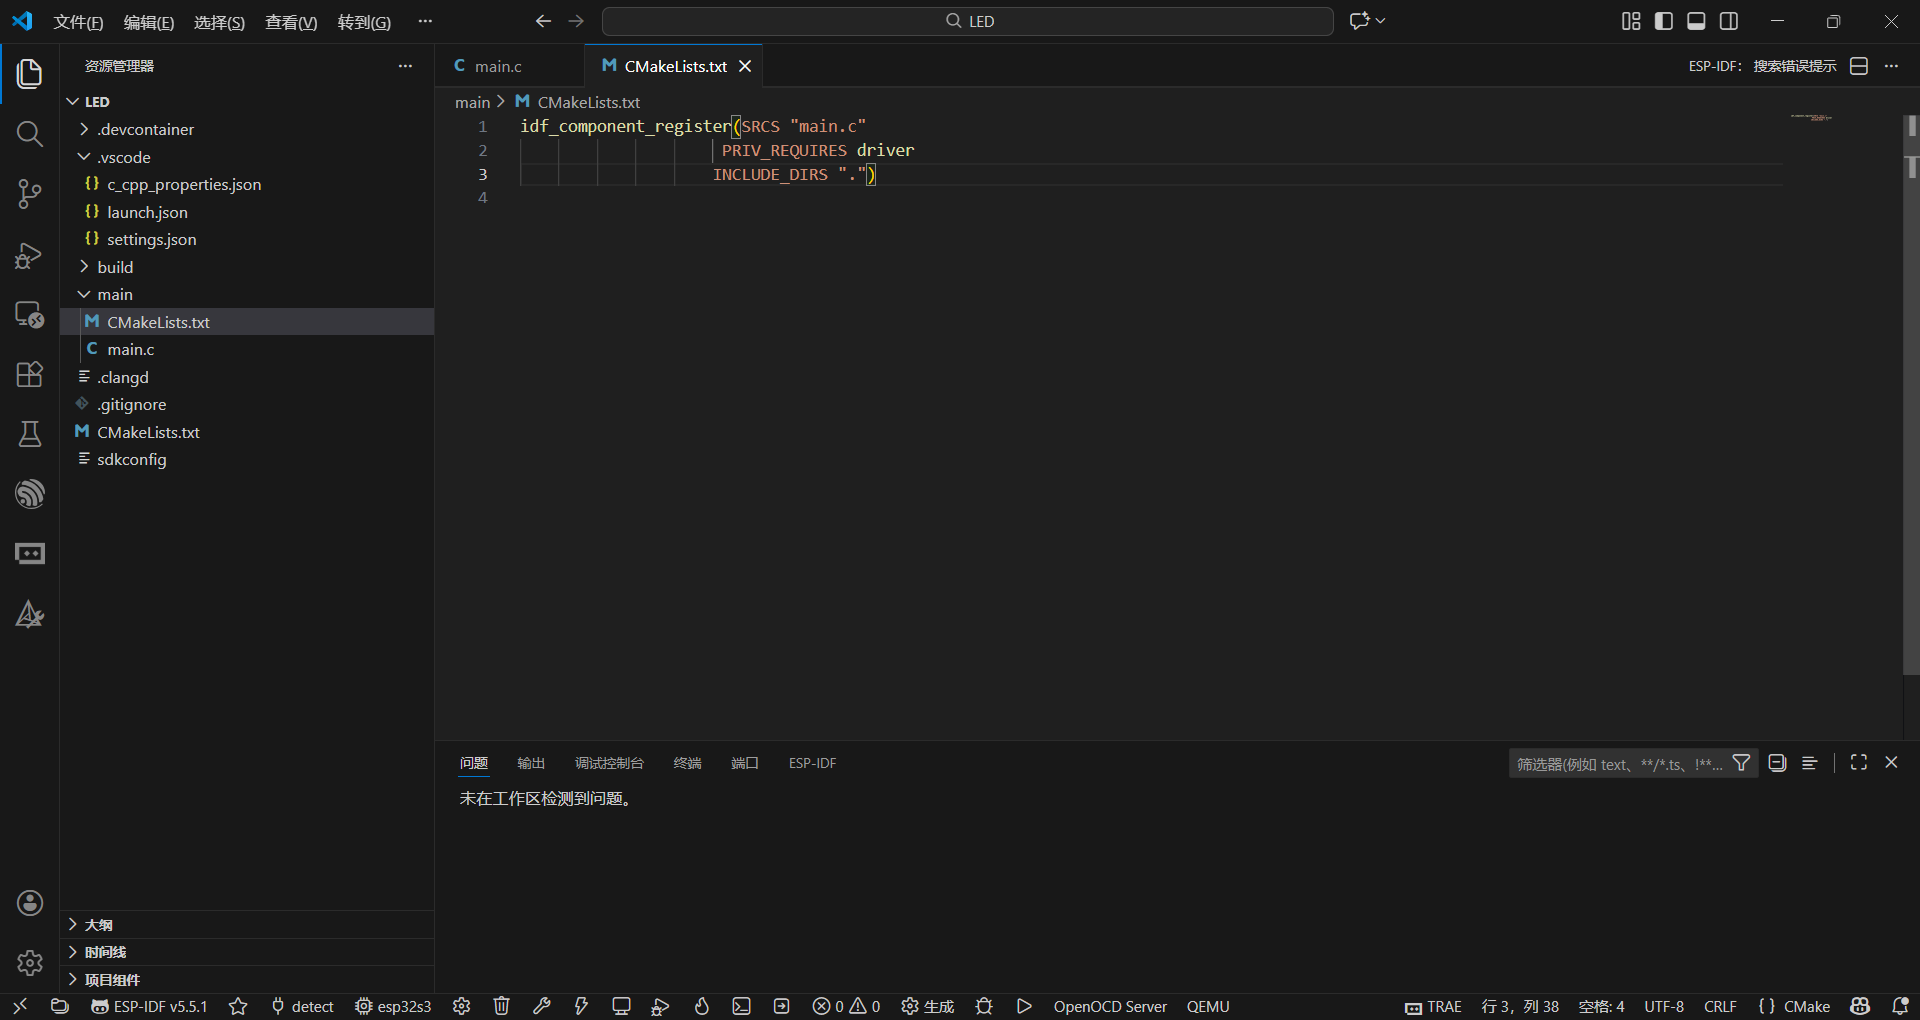This screenshot has height=1020, width=1920.
Task: Click the star icon in status bar
Action: [238, 1006]
